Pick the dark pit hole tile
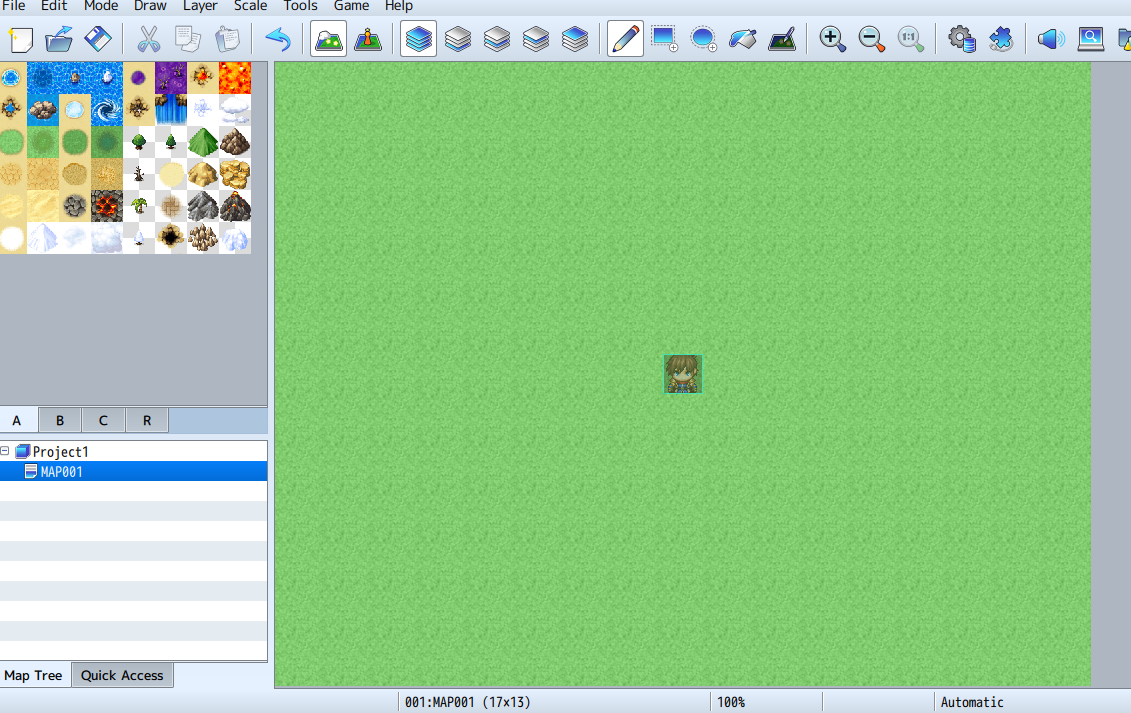The width and height of the screenshot is (1131, 713). pyautogui.click(x=171, y=237)
